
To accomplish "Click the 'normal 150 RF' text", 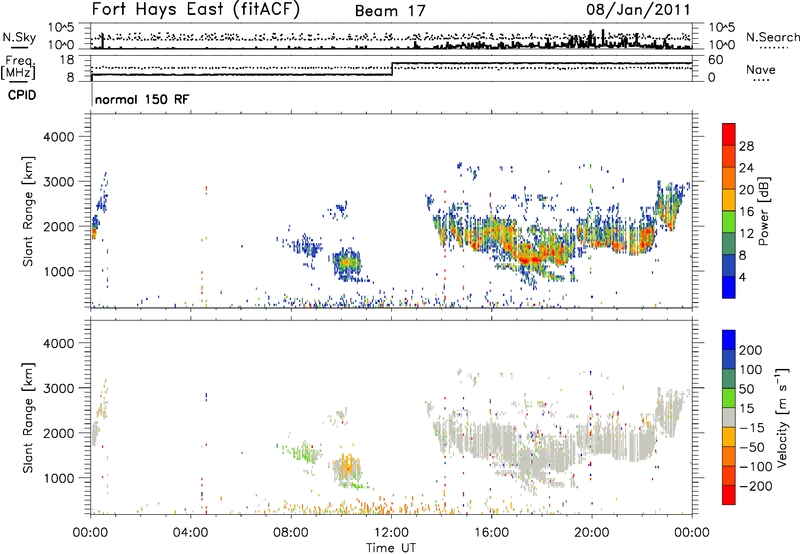I will click(x=142, y=99).
